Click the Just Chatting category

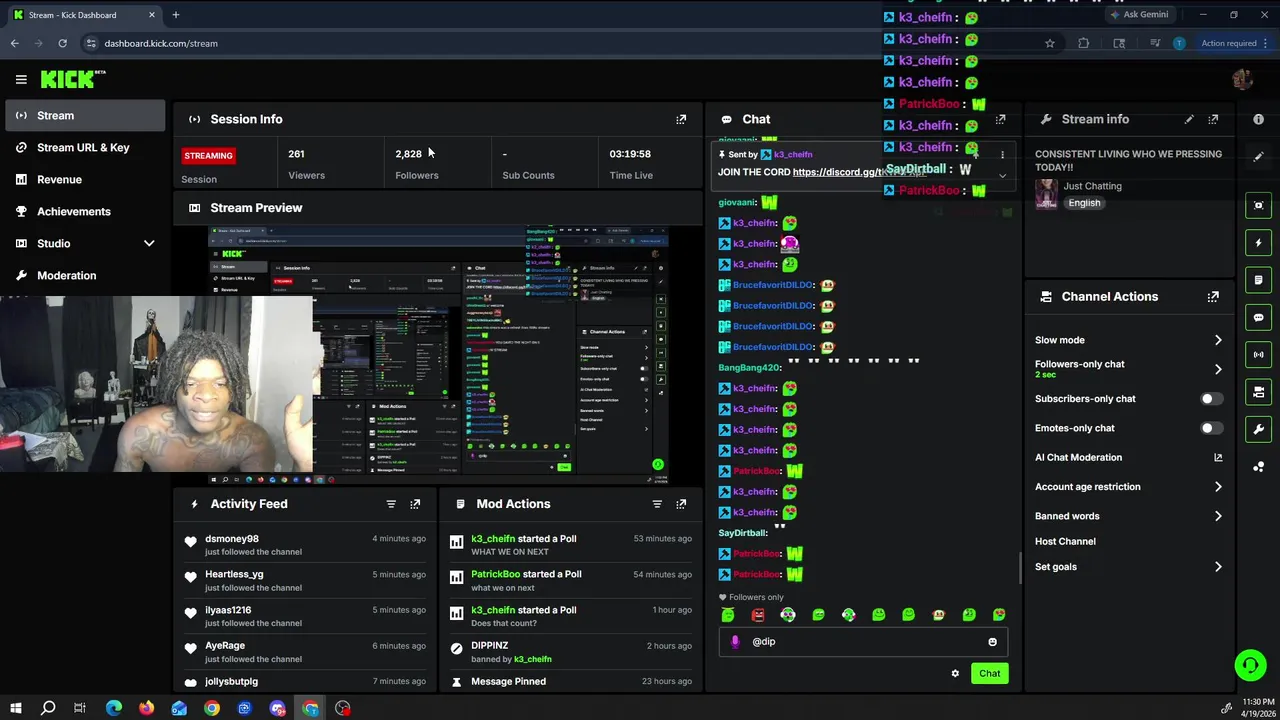(1092, 186)
